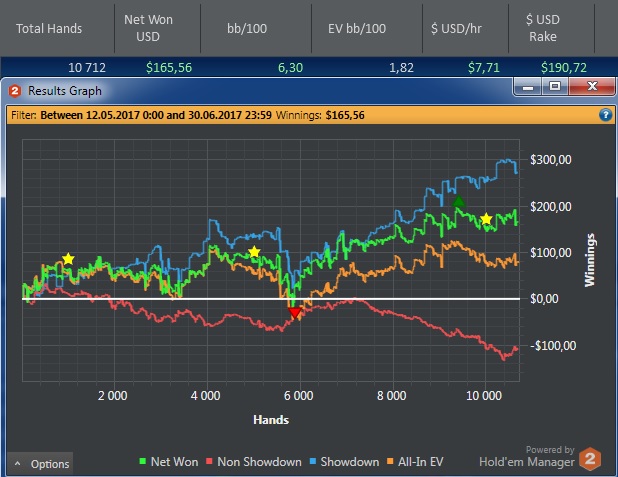Viewport: 618px width, 477px height.
Task: Toggle the Net Won legend series
Action: (169, 462)
